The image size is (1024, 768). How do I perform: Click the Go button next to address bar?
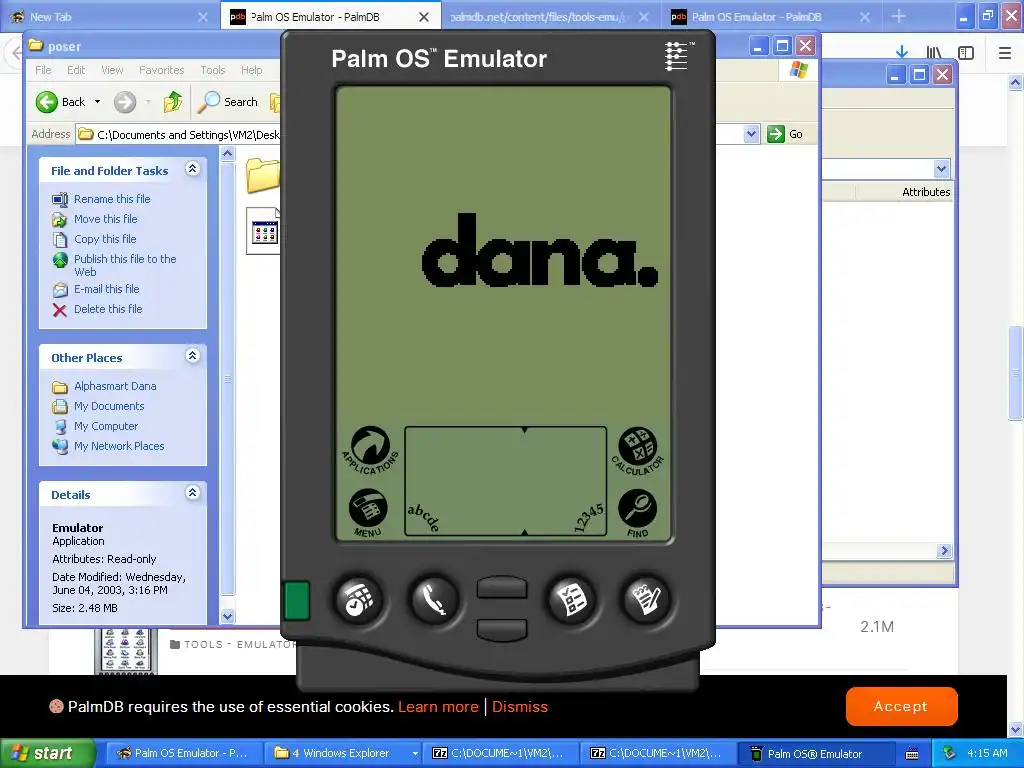[x=785, y=134]
